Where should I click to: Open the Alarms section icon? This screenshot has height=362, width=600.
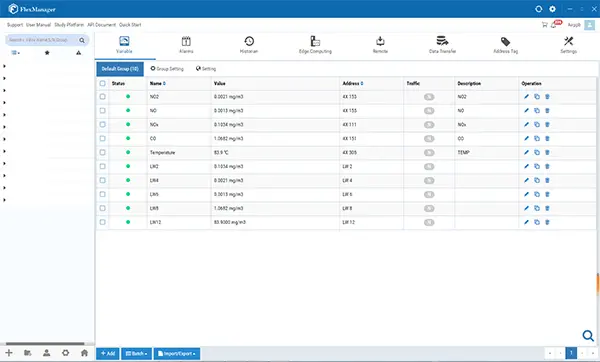click(186, 41)
